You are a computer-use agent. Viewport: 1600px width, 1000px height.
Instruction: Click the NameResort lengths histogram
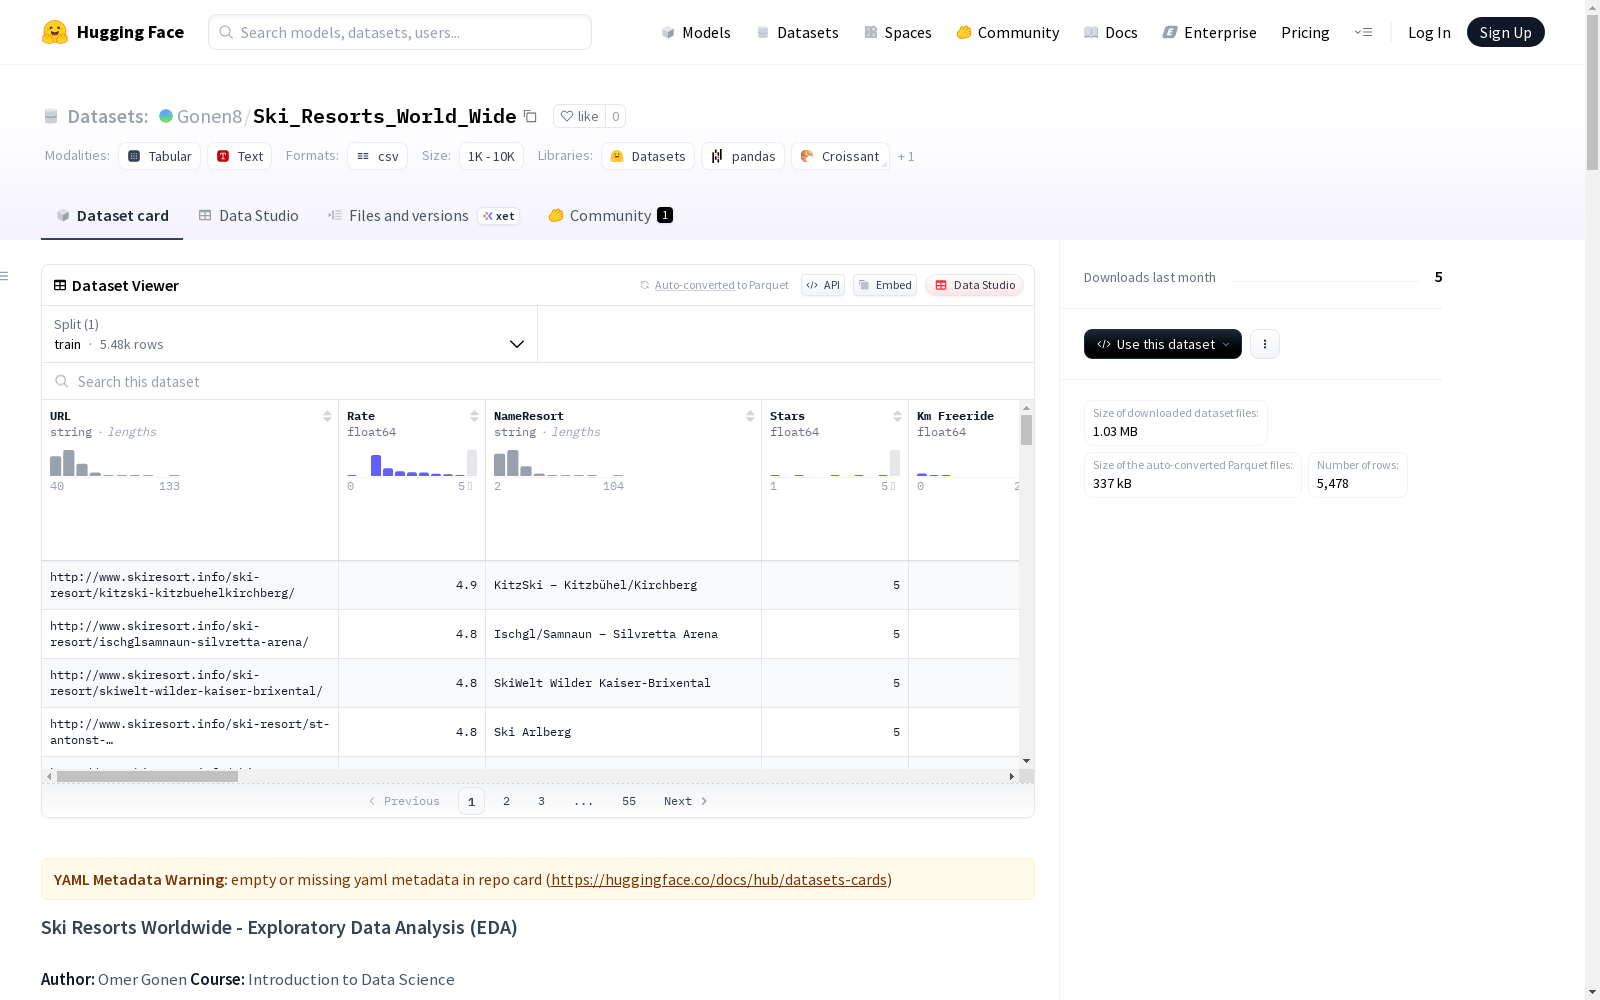(x=559, y=464)
